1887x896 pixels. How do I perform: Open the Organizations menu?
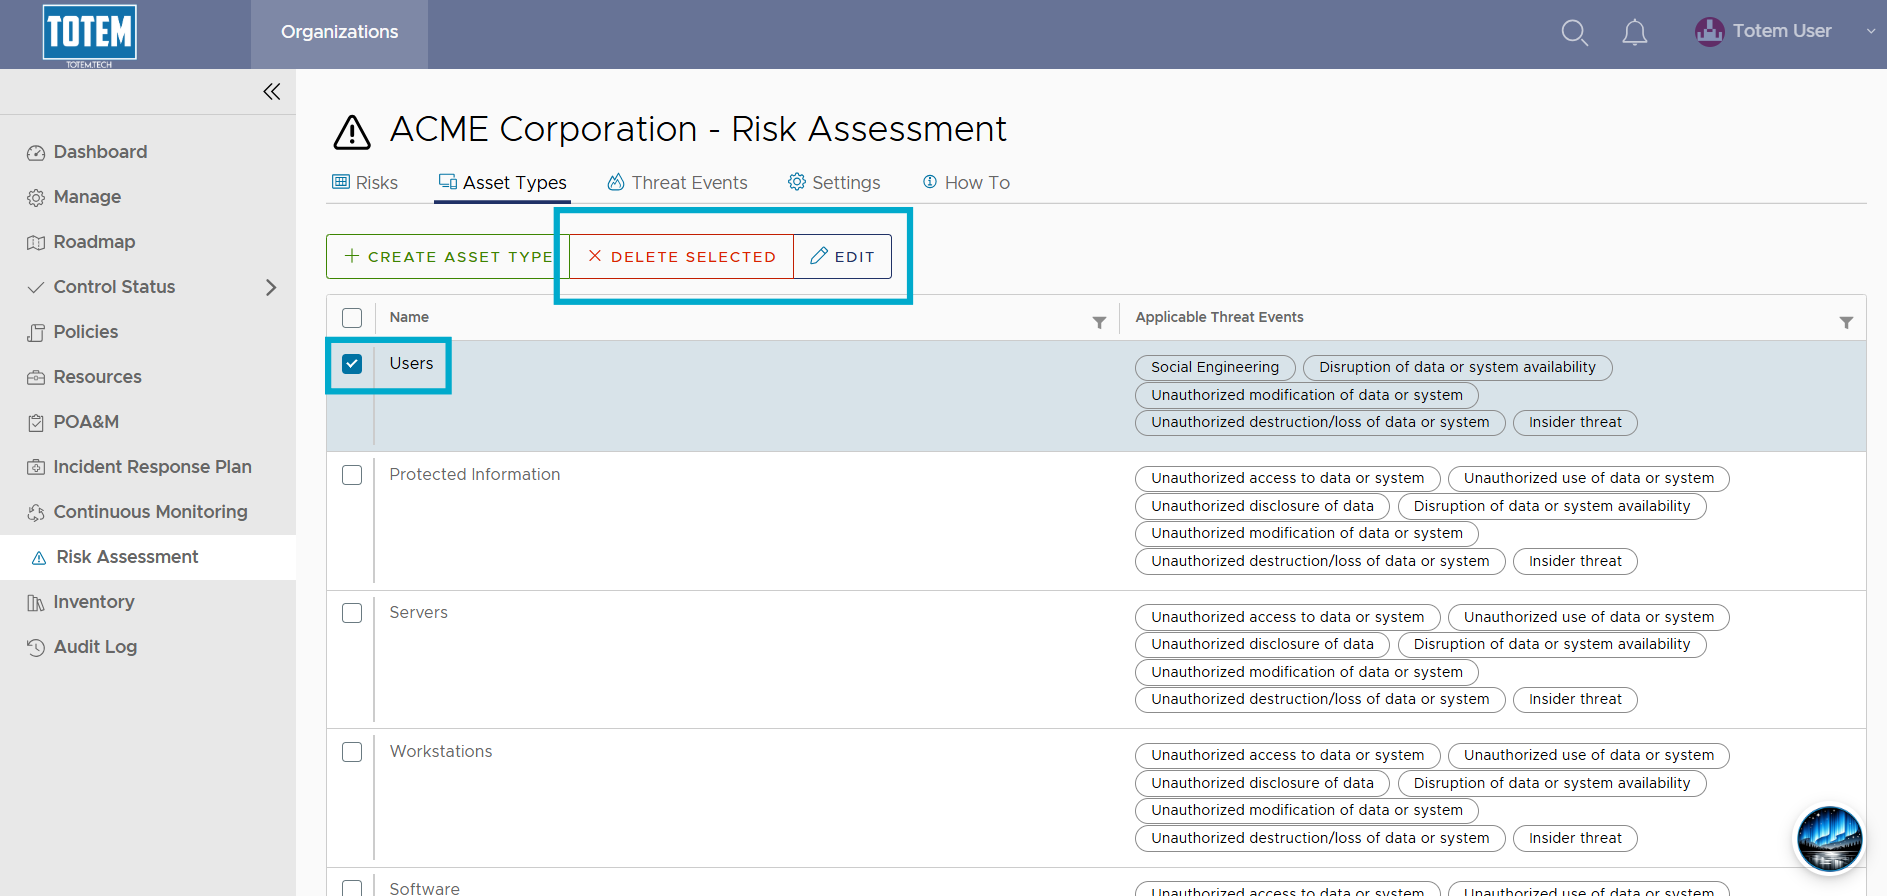(339, 33)
